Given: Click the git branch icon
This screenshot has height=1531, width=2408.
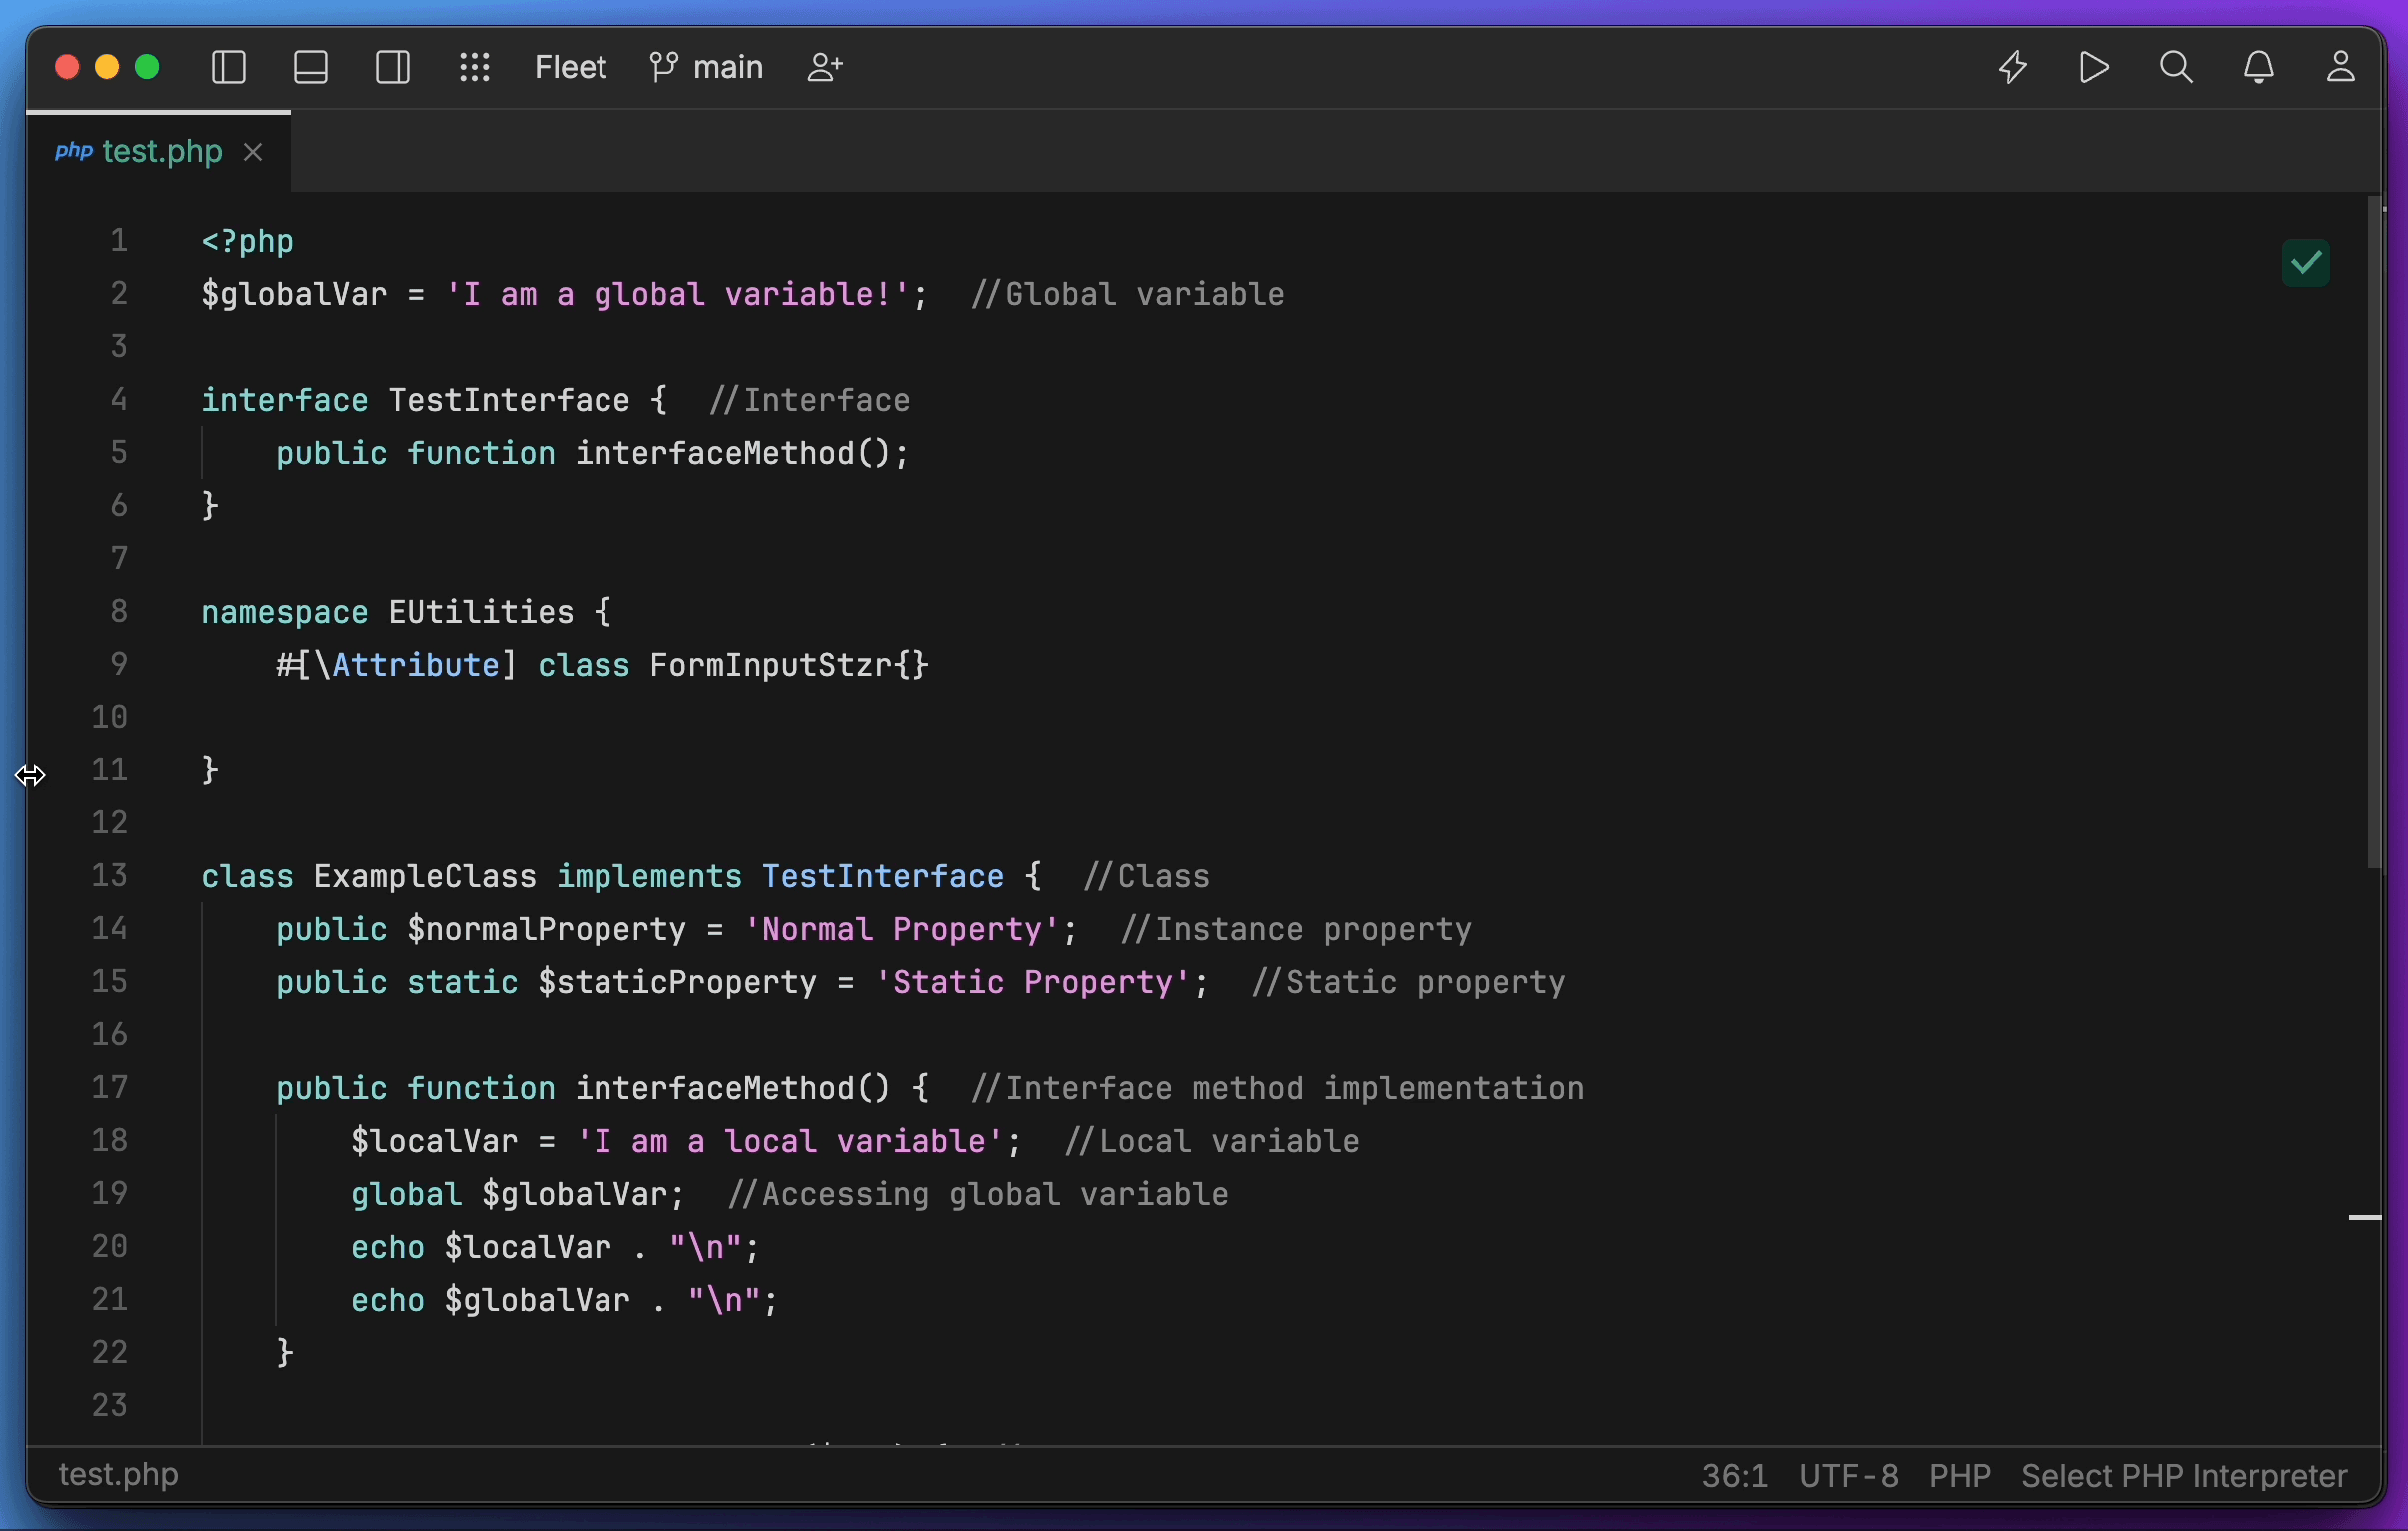Looking at the screenshot, I should 664,68.
